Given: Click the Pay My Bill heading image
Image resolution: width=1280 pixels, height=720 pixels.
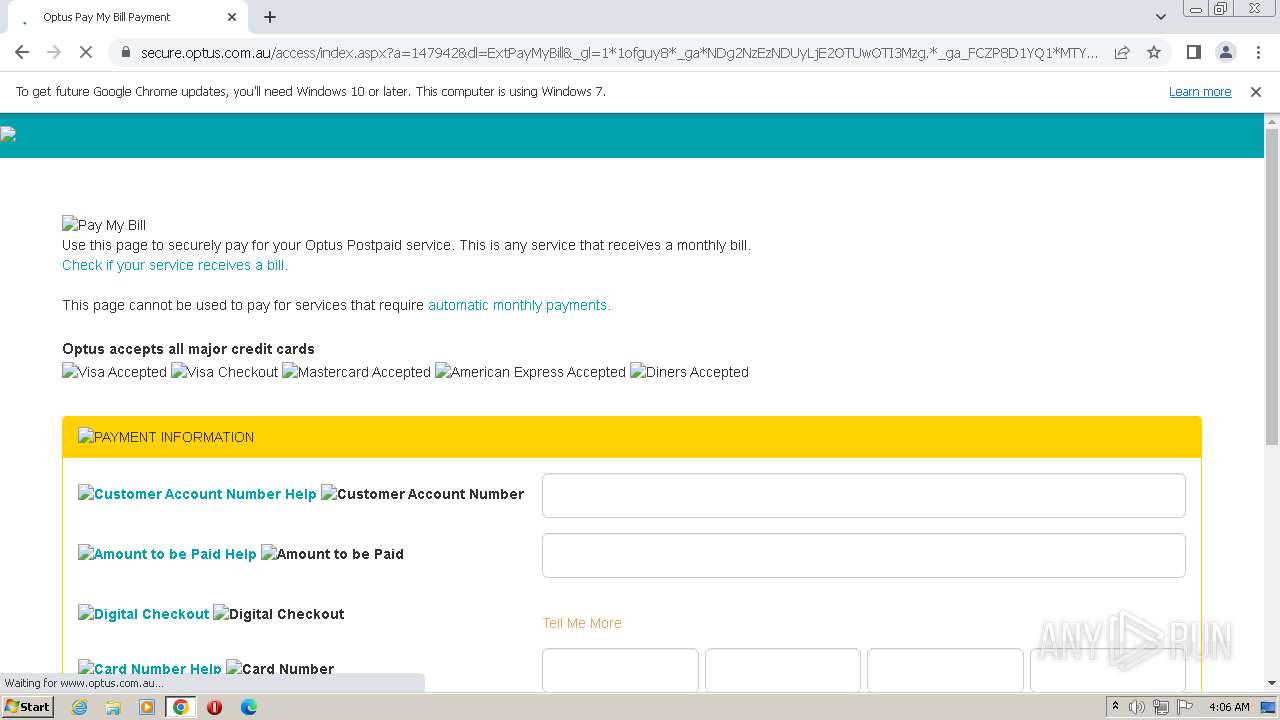Looking at the screenshot, I should point(104,225).
